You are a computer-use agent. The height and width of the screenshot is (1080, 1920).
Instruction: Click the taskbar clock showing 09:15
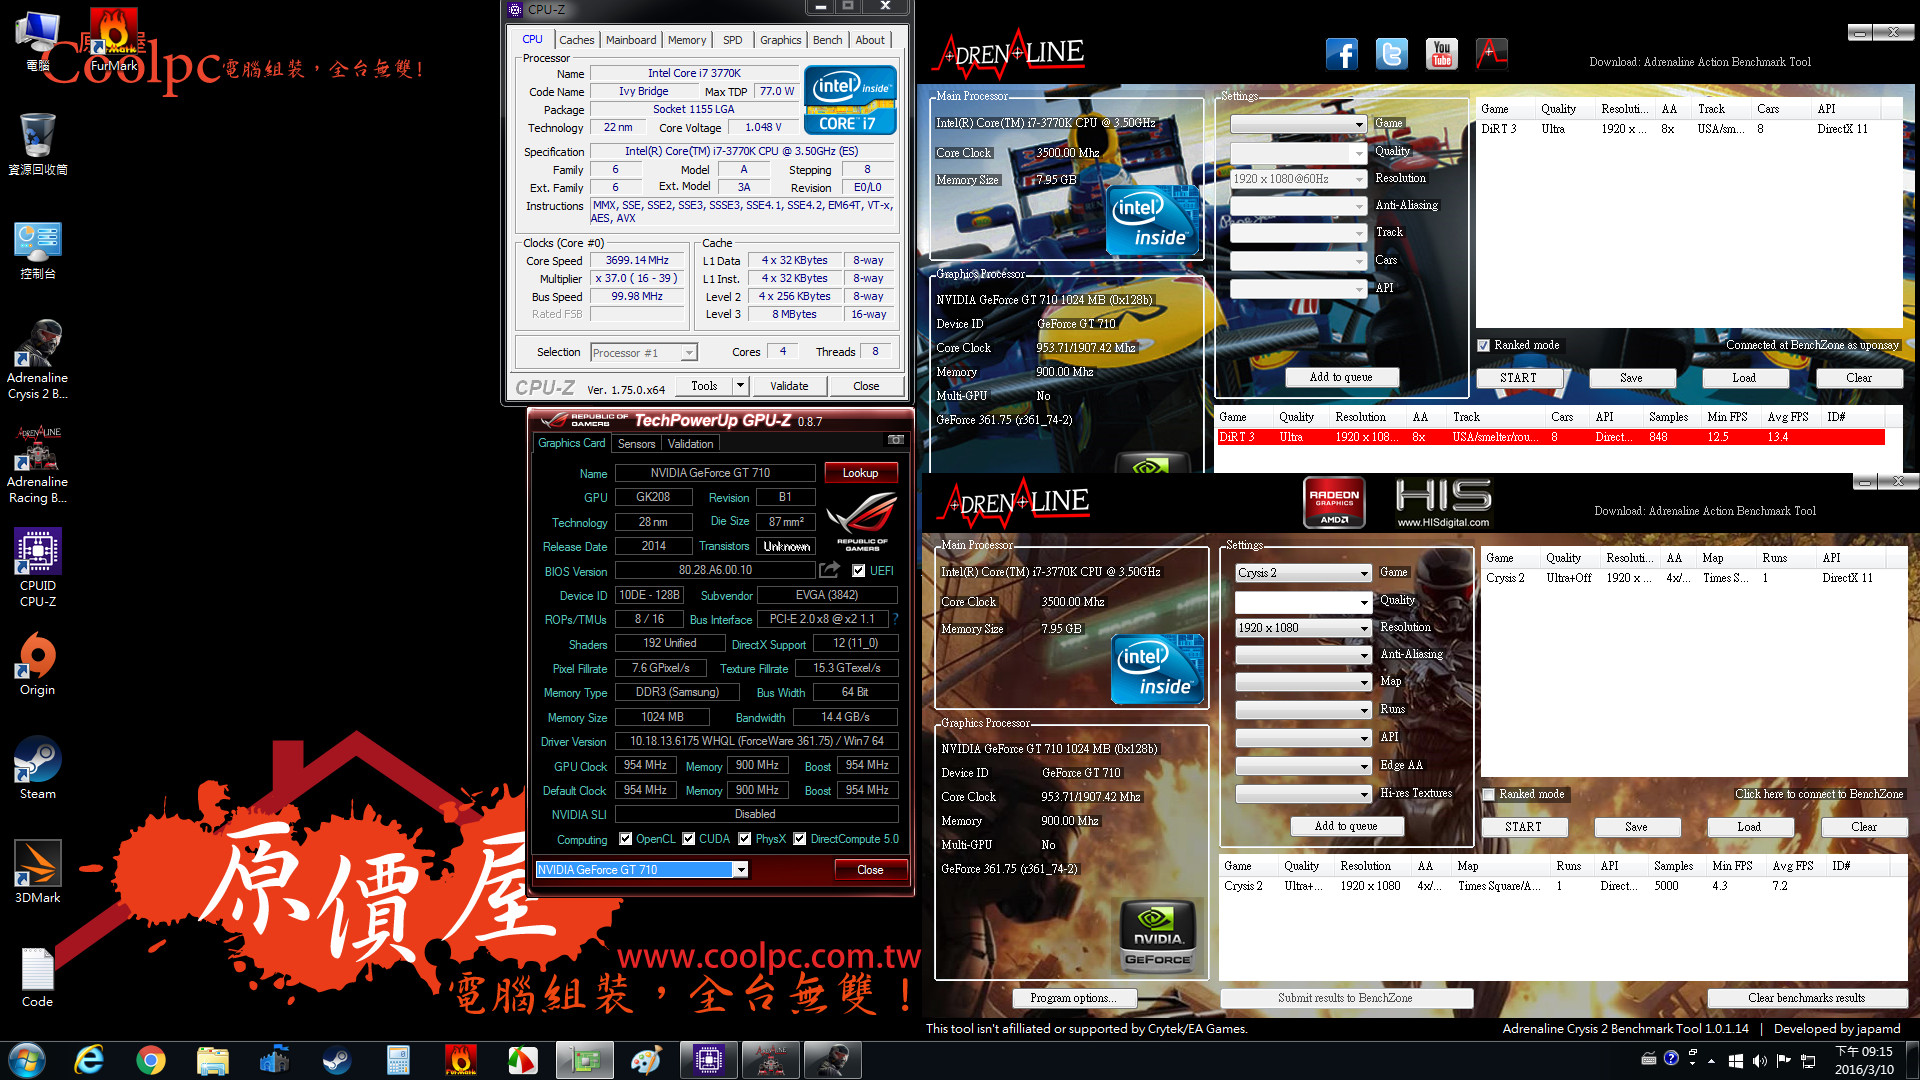[x=1863, y=1060]
